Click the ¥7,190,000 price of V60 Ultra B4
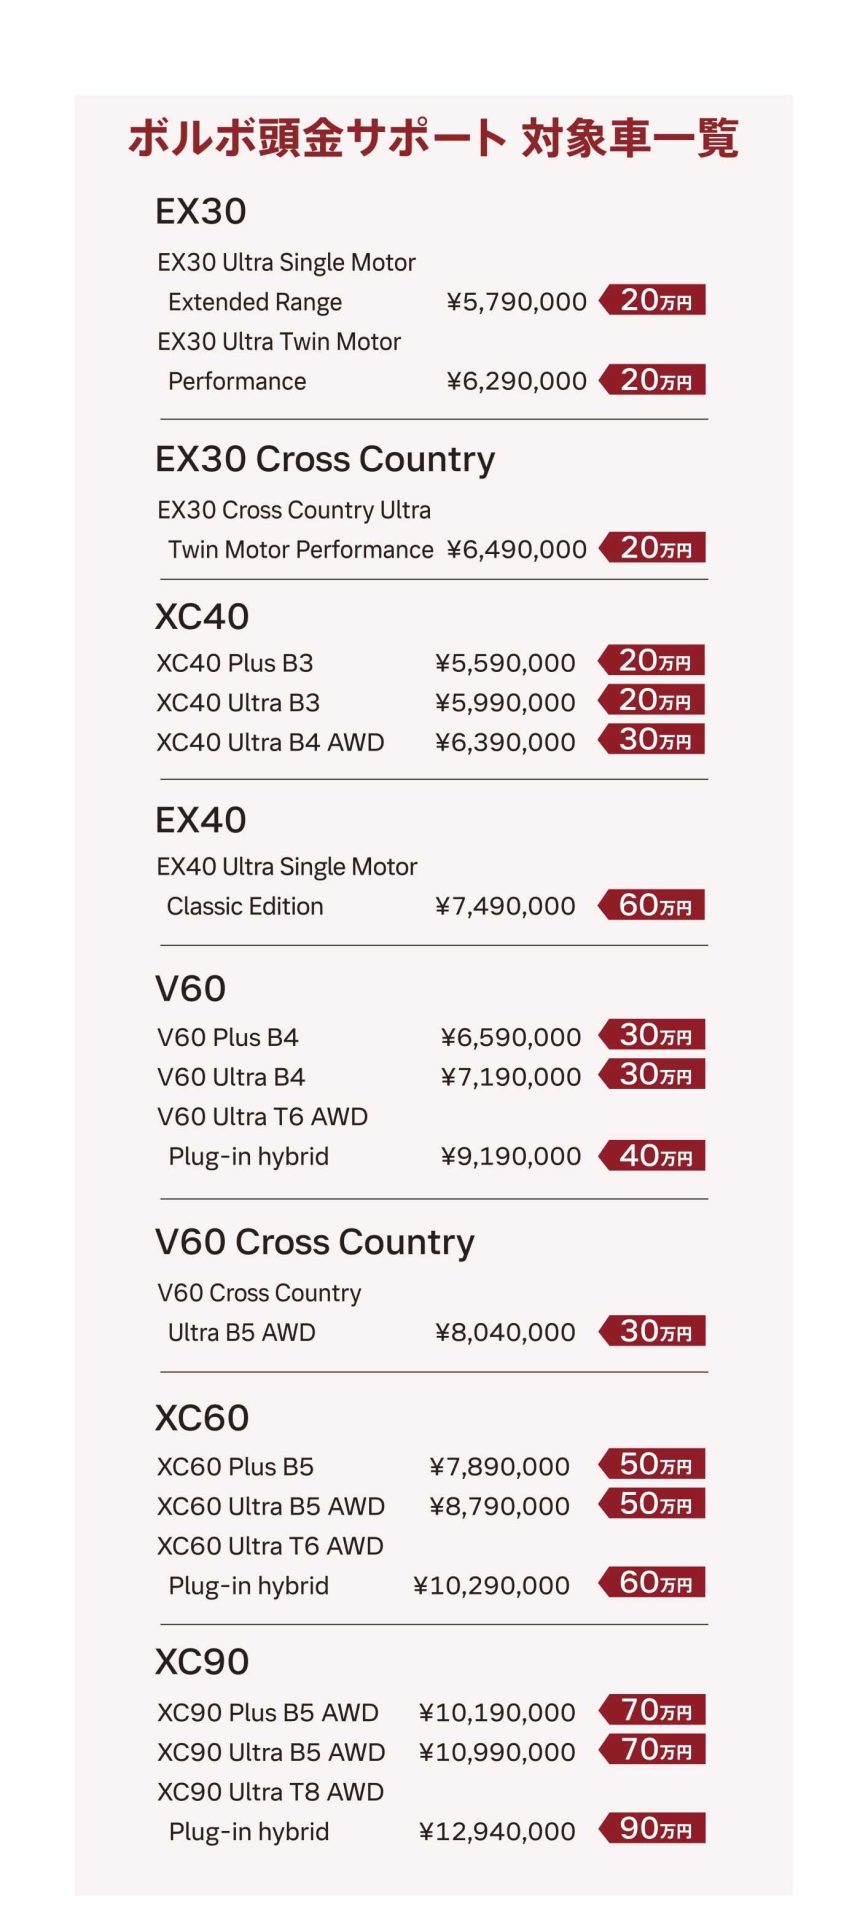The width and height of the screenshot is (860, 1920). coord(511,1077)
